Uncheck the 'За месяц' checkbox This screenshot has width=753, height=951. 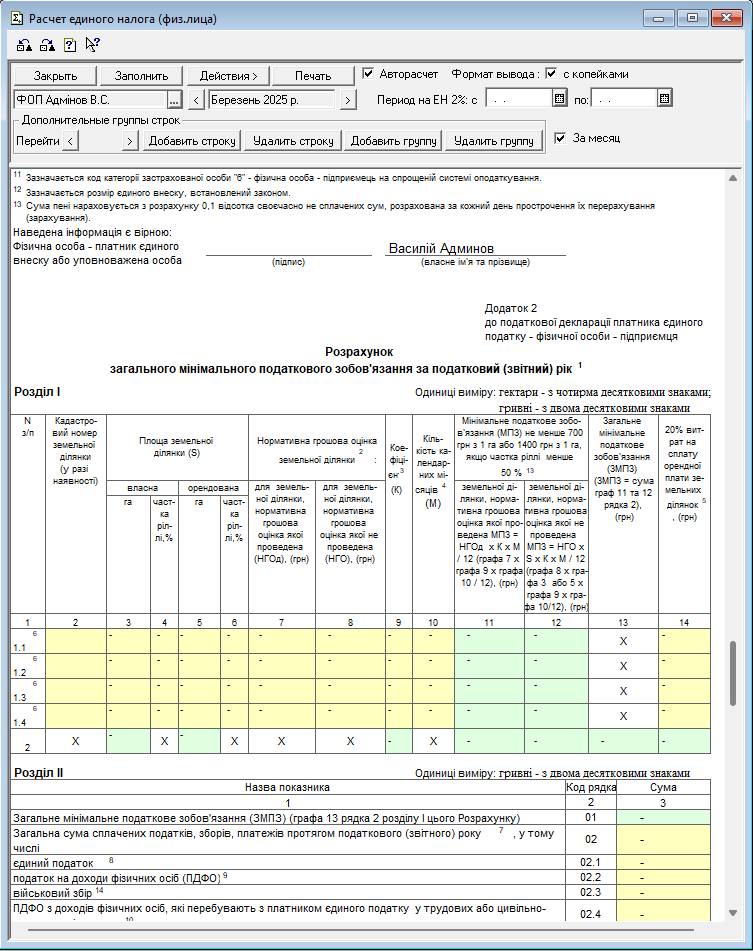click(x=560, y=138)
